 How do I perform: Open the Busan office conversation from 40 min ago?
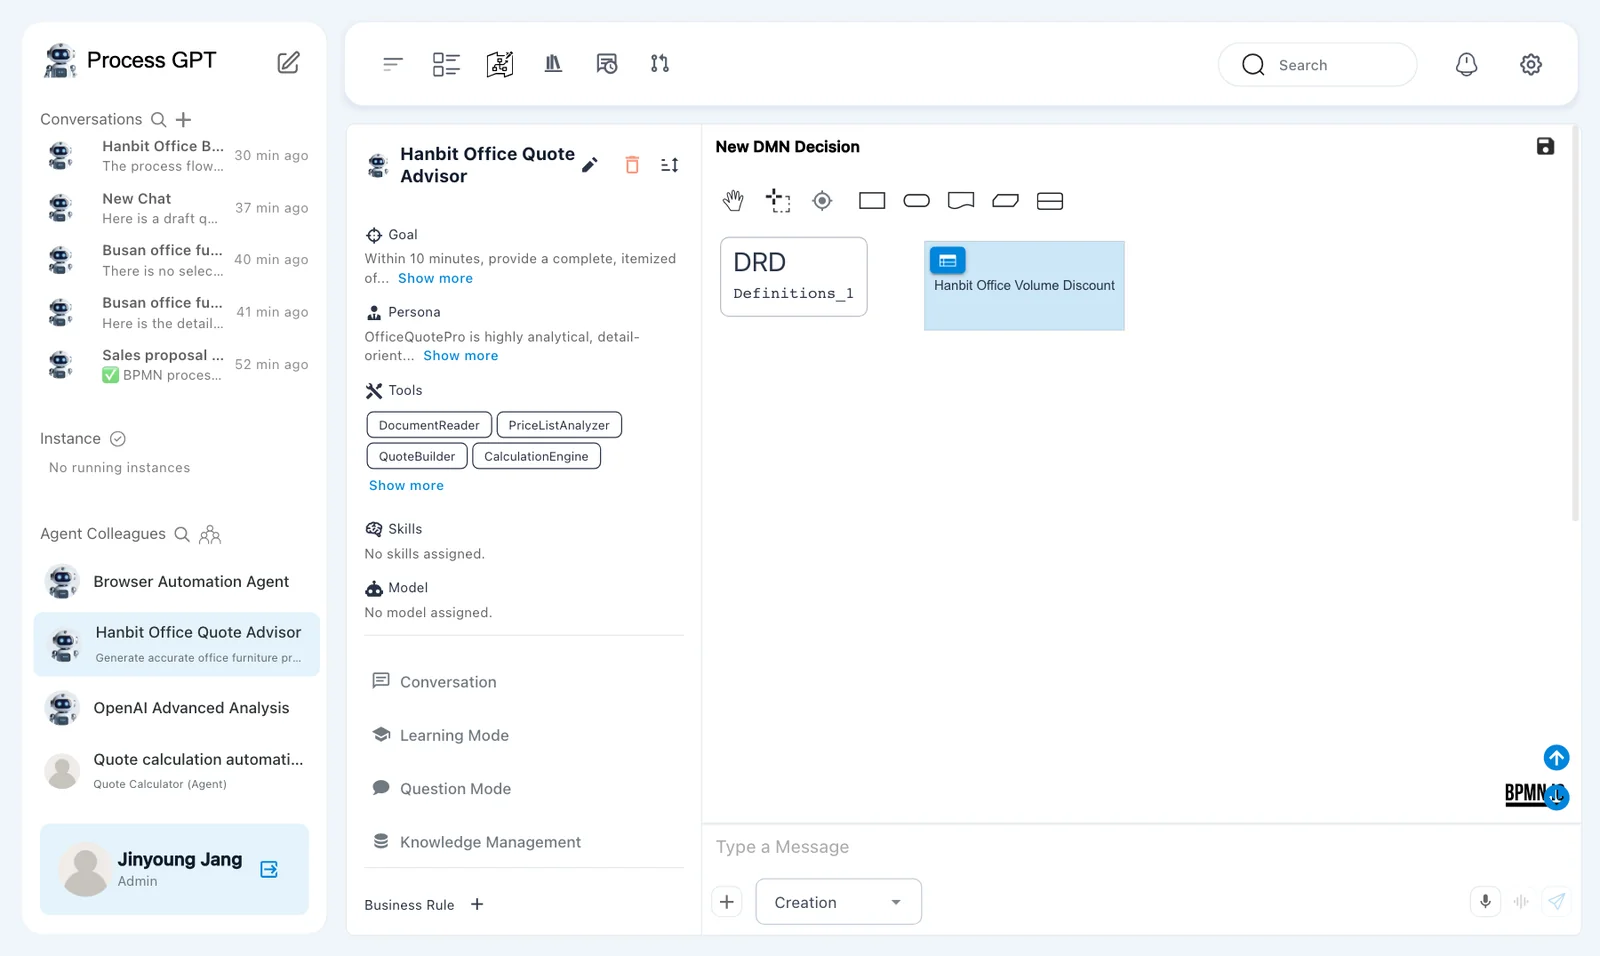(x=176, y=260)
